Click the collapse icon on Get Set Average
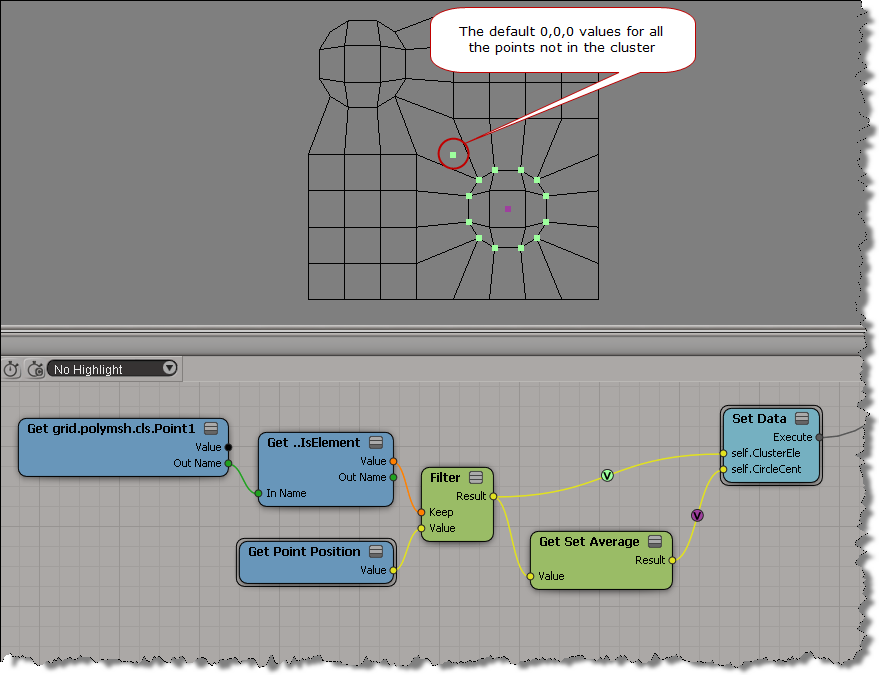This screenshot has height=675, width=879. coord(656,541)
